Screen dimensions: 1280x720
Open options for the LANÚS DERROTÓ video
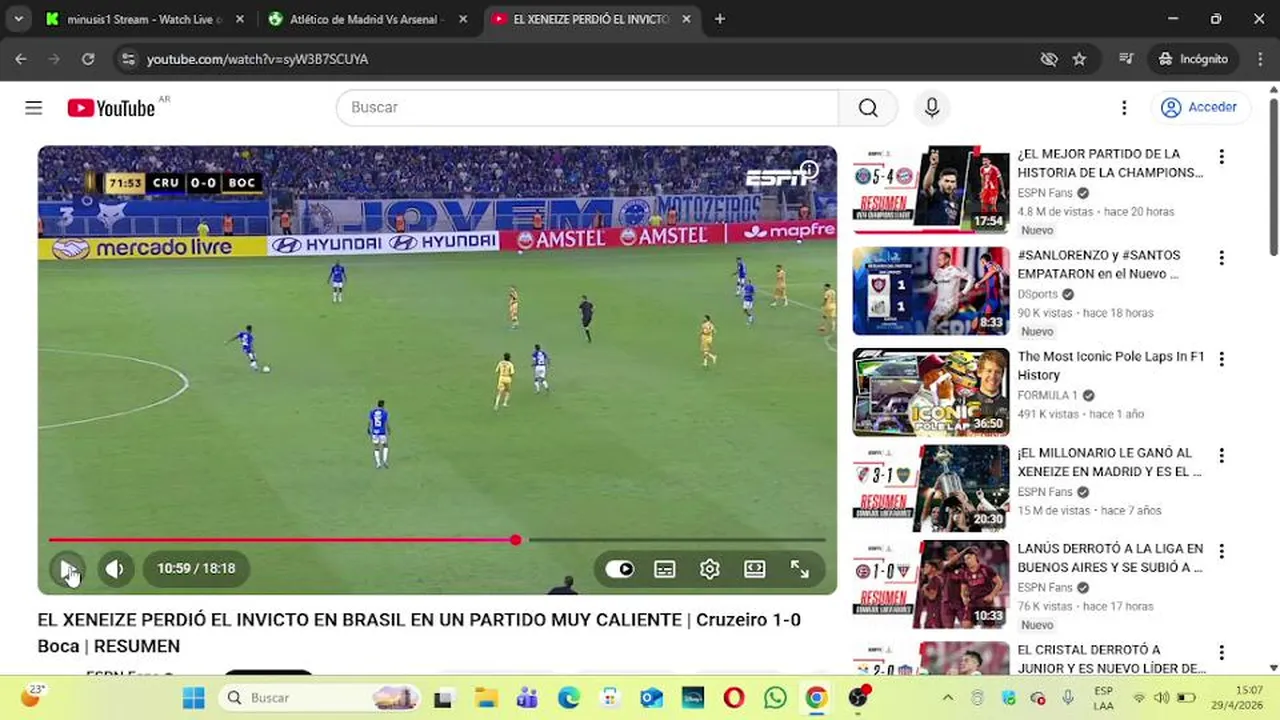[1221, 552]
